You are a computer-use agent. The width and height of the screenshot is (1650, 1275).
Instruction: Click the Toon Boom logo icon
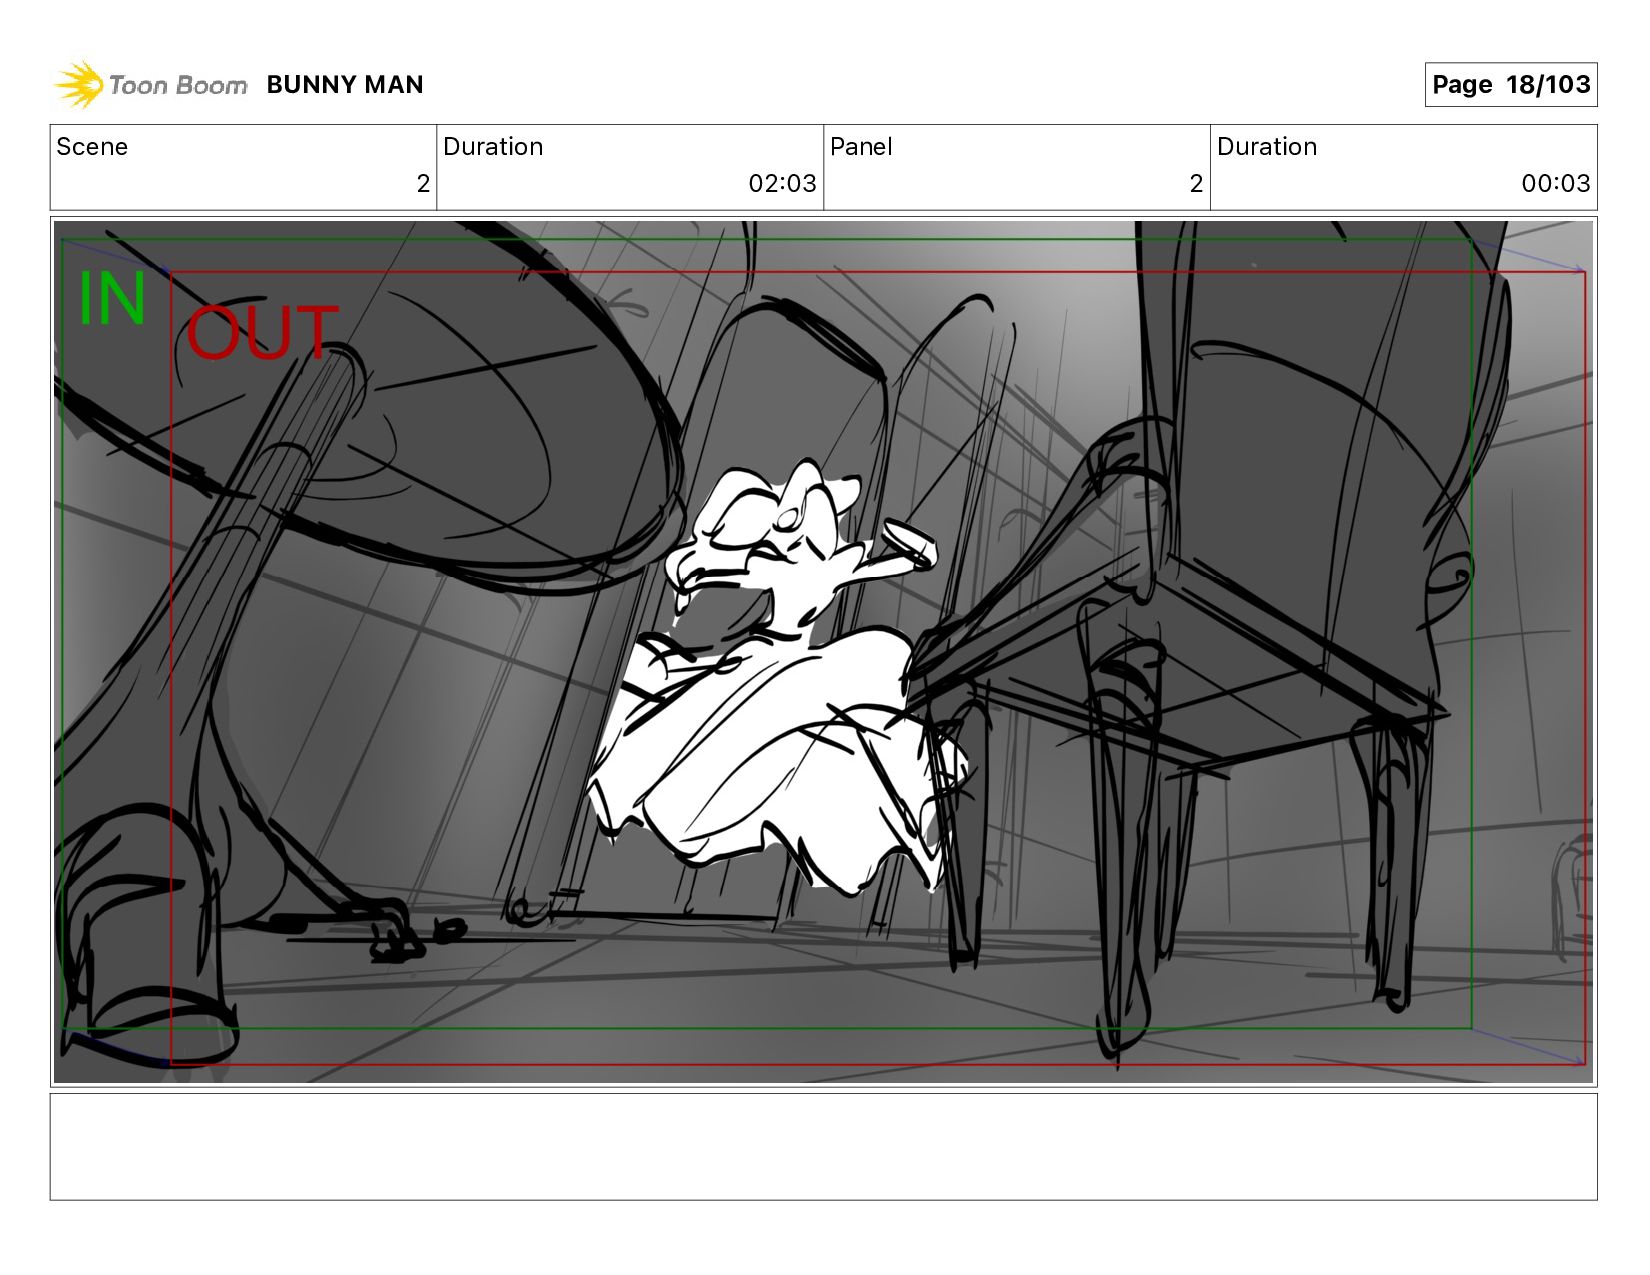79,84
